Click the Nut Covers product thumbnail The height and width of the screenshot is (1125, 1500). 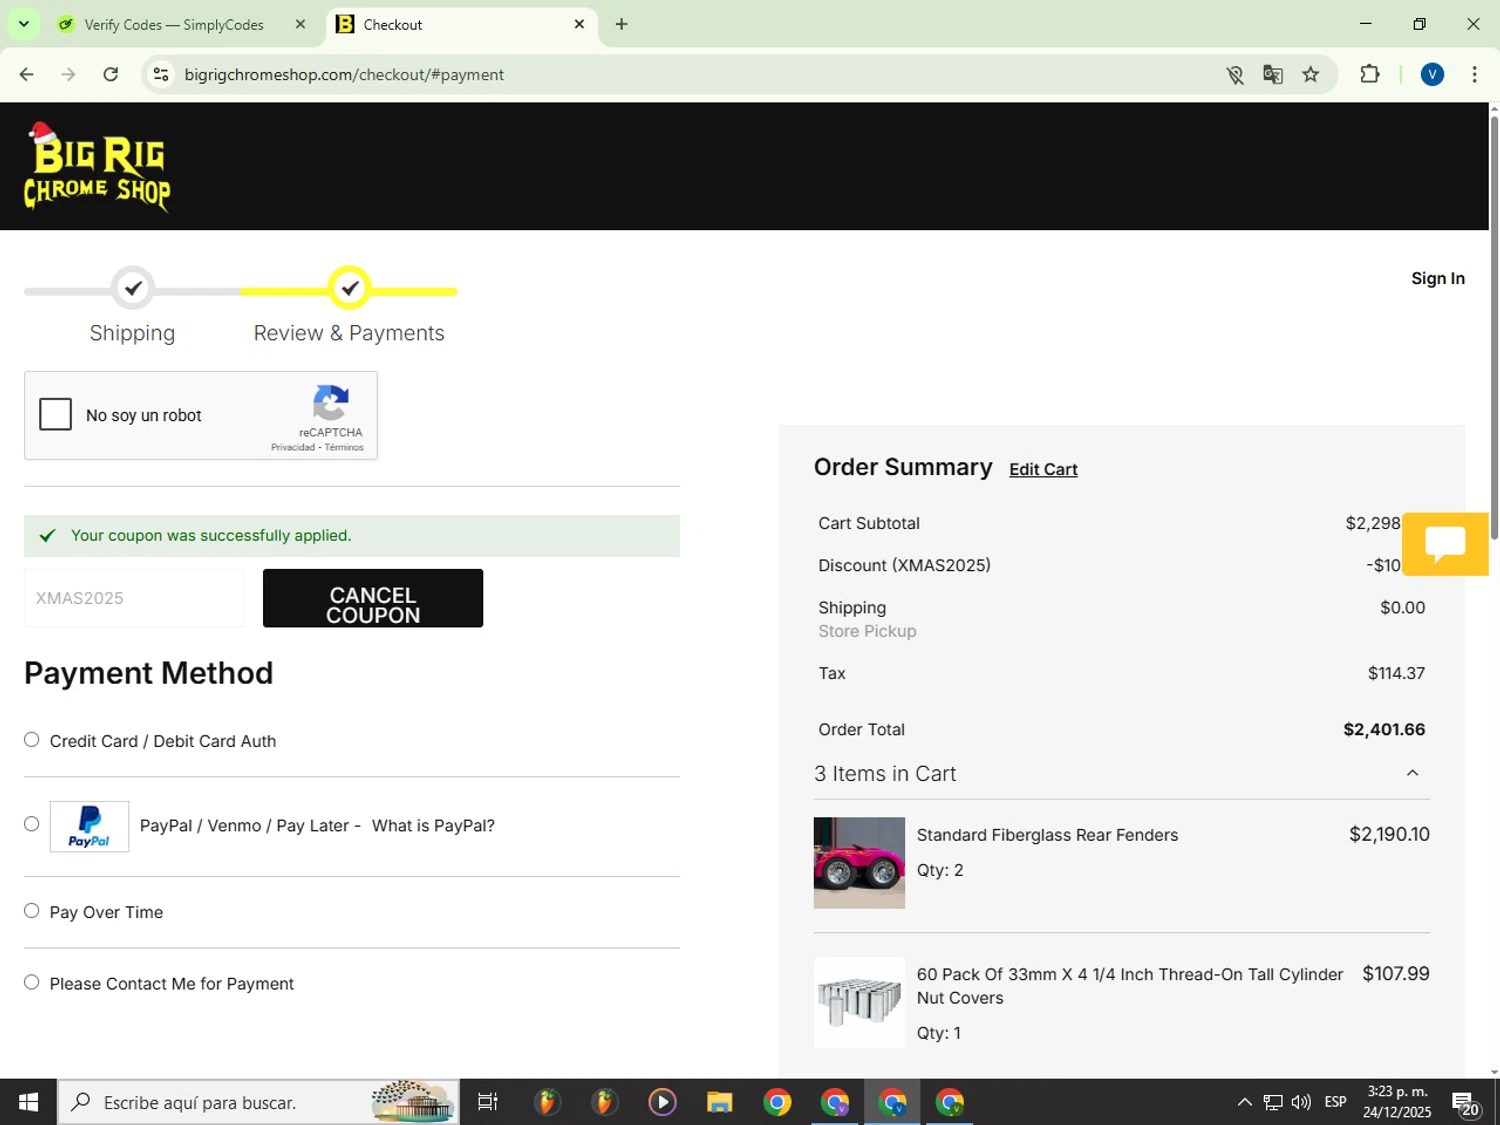coord(859,1002)
